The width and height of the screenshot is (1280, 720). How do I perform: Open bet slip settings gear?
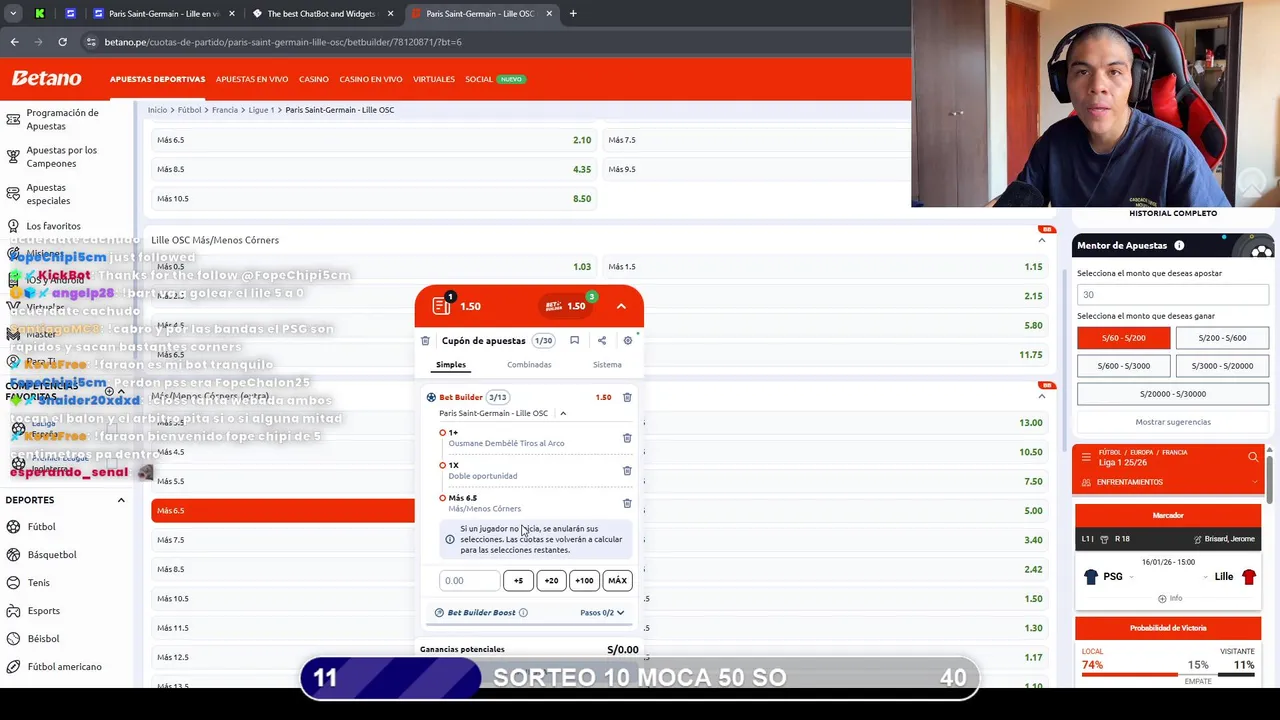point(628,341)
